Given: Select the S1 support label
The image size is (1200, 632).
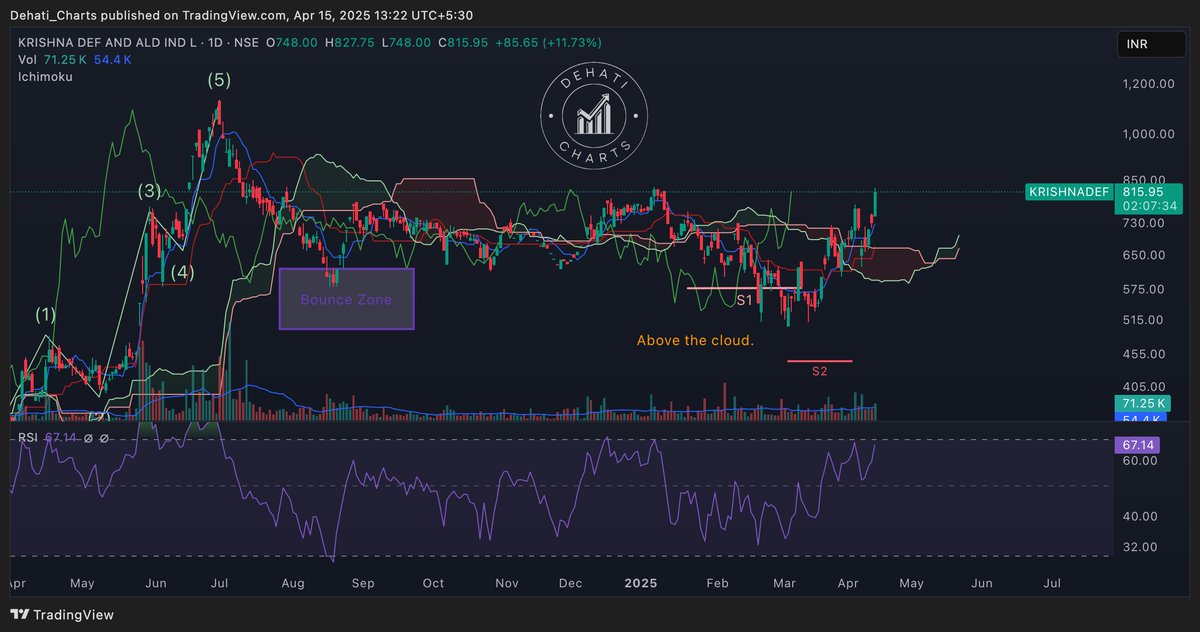Looking at the screenshot, I should coord(745,299).
